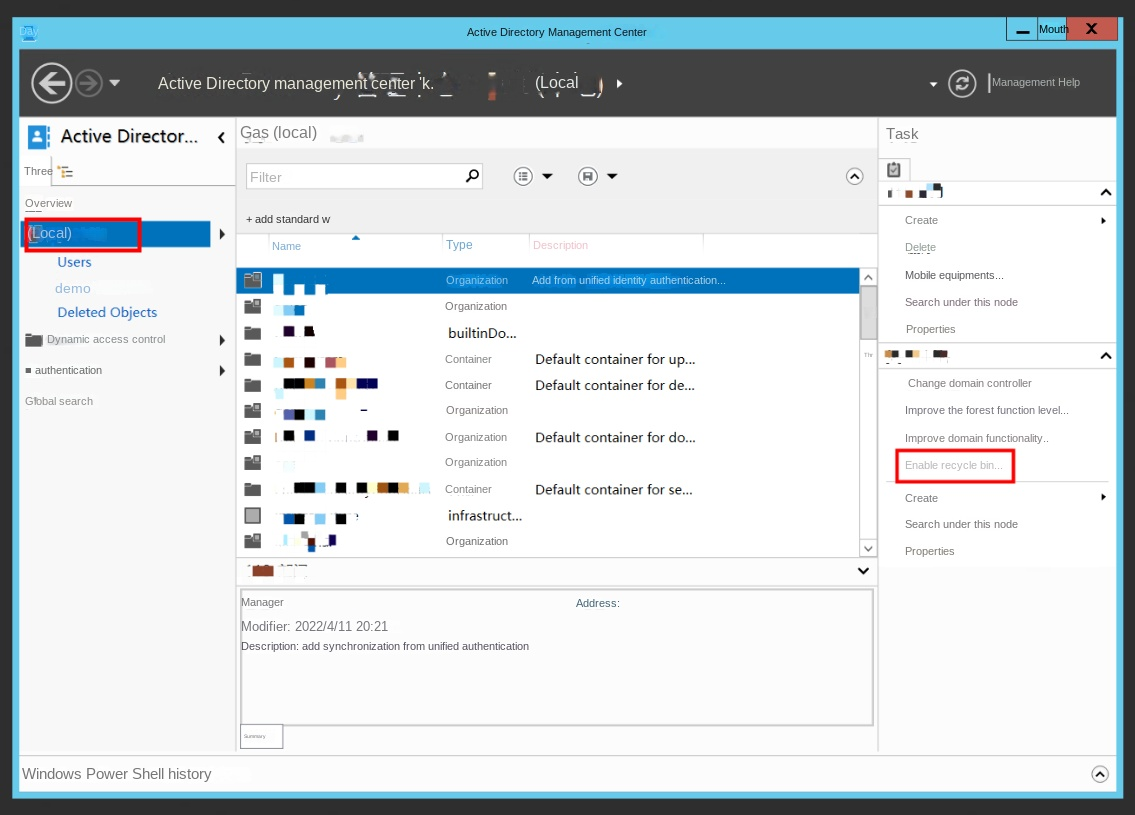Select the Default container for do... row
The width and height of the screenshot is (1135, 815).
pyautogui.click(x=547, y=437)
